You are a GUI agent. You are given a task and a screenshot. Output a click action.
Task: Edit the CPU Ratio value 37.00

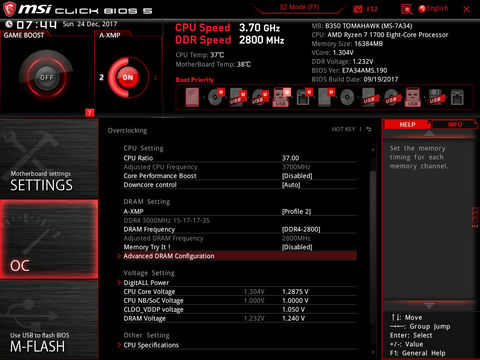pos(291,158)
